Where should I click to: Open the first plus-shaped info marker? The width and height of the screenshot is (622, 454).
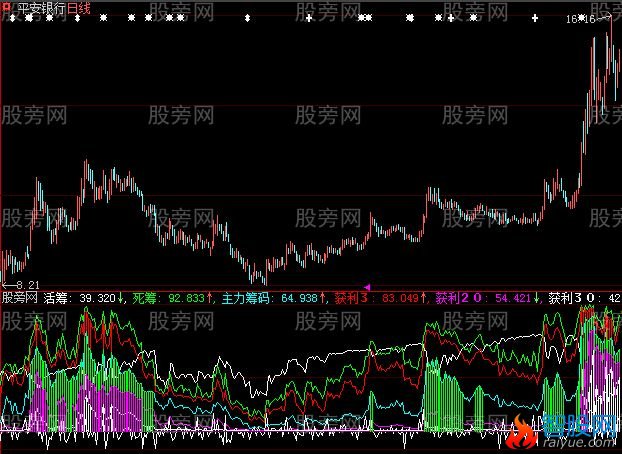309,18
